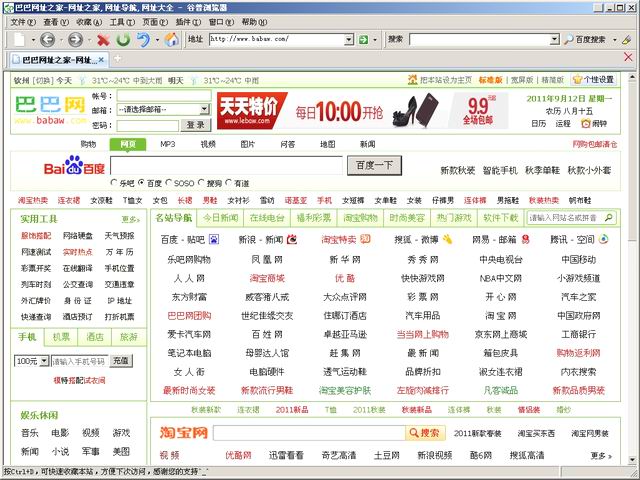640x480 pixels.
Task: Click the 天天特价 banner advertisement
Action: [x=363, y=111]
